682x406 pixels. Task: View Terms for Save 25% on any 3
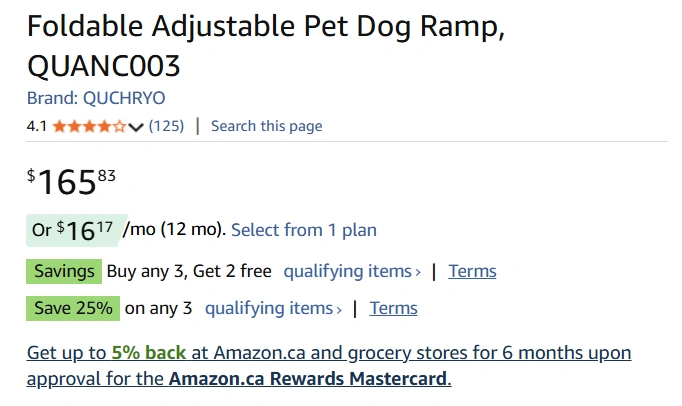(393, 308)
